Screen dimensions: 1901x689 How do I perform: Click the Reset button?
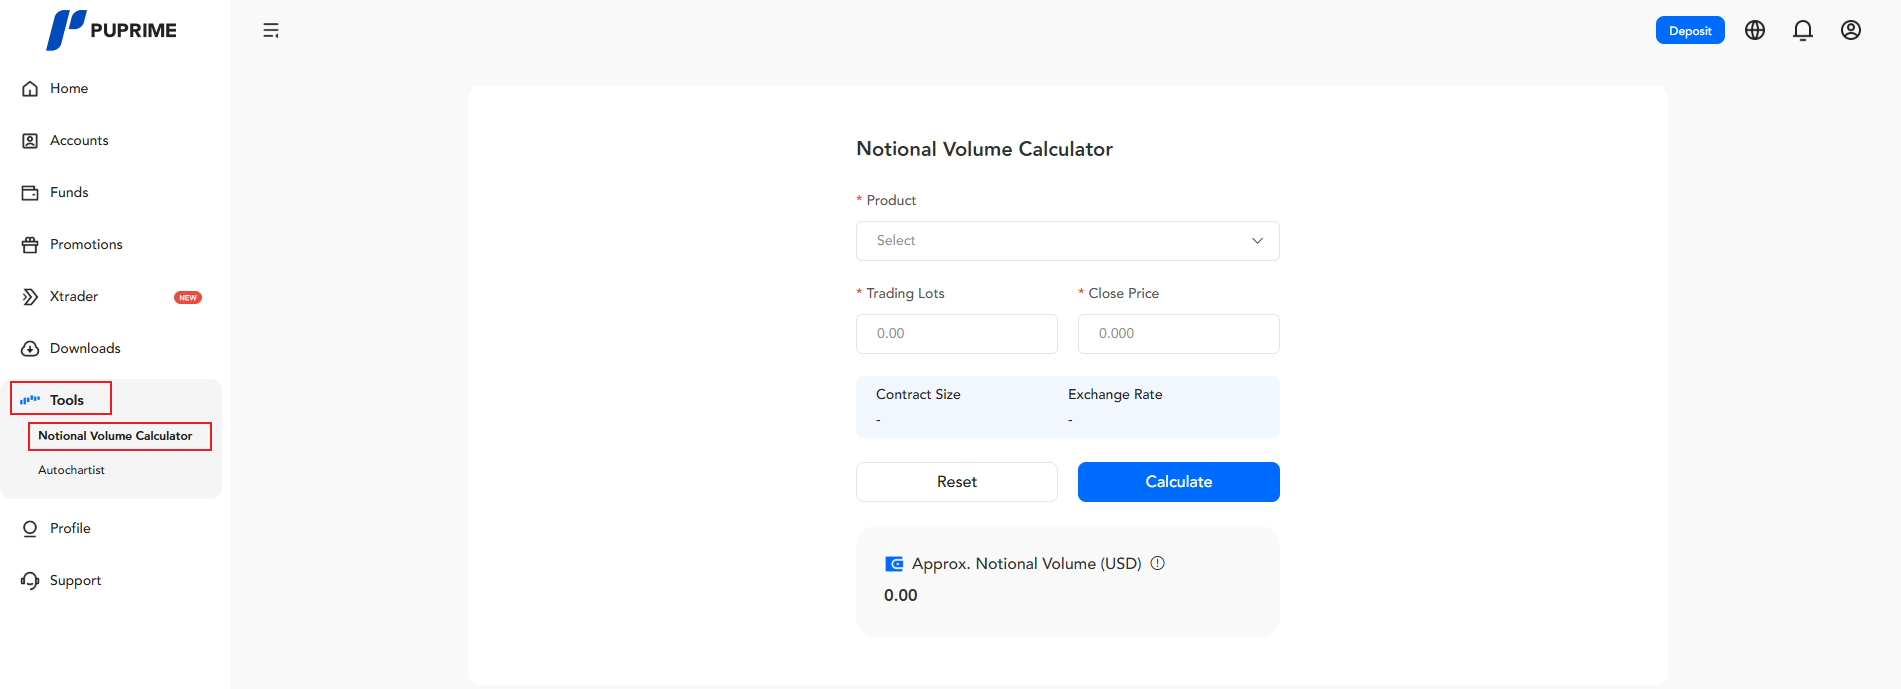[956, 482]
